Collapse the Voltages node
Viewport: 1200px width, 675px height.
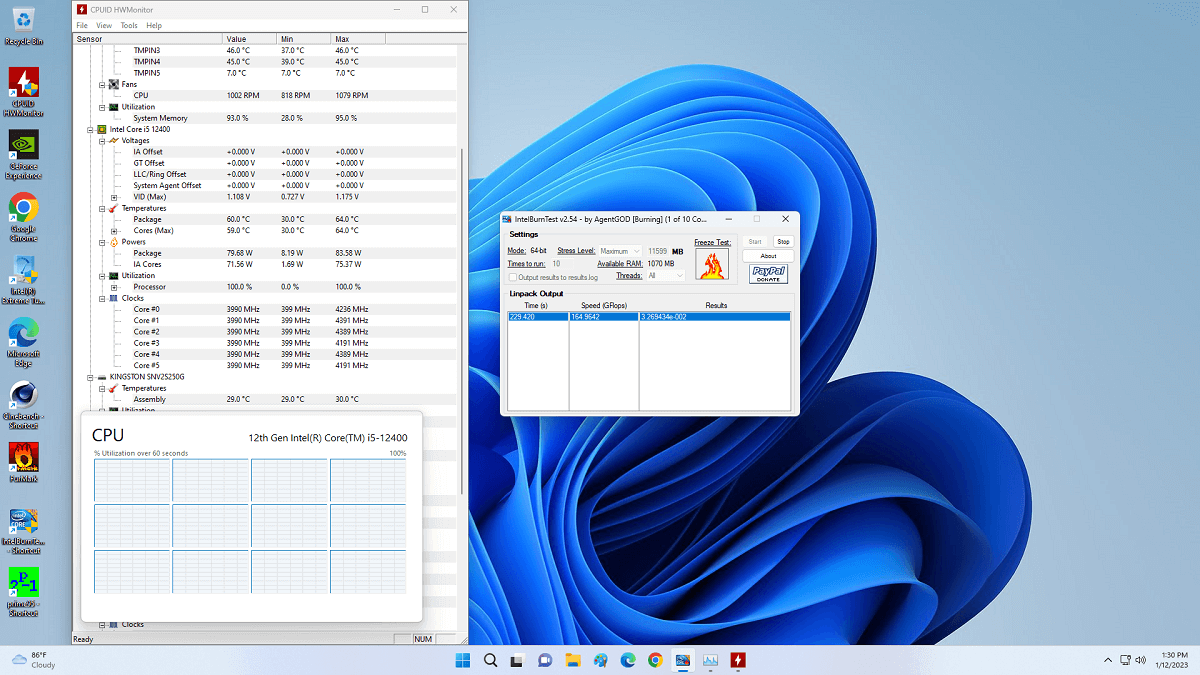click(x=102, y=141)
